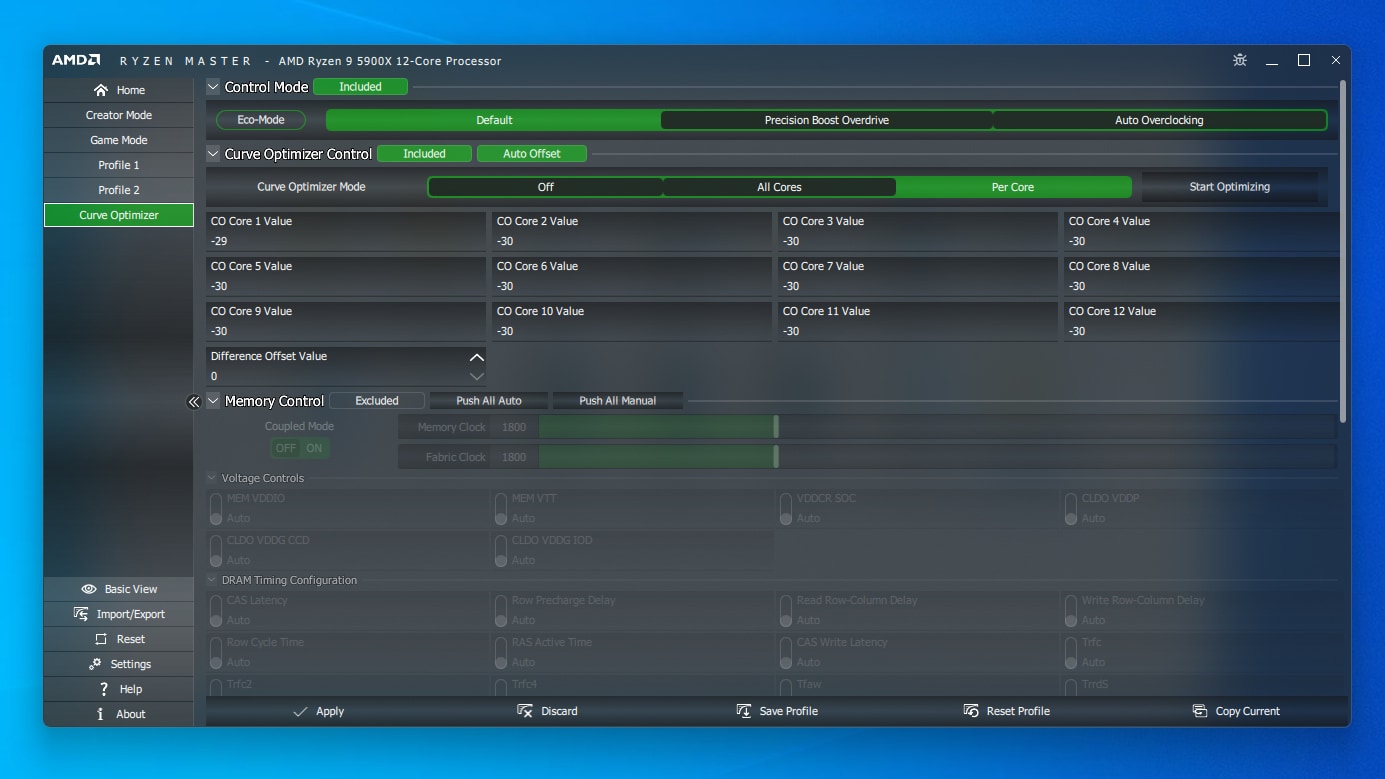
Task: Increase Difference Offset Value with up arrow
Action: pos(477,357)
